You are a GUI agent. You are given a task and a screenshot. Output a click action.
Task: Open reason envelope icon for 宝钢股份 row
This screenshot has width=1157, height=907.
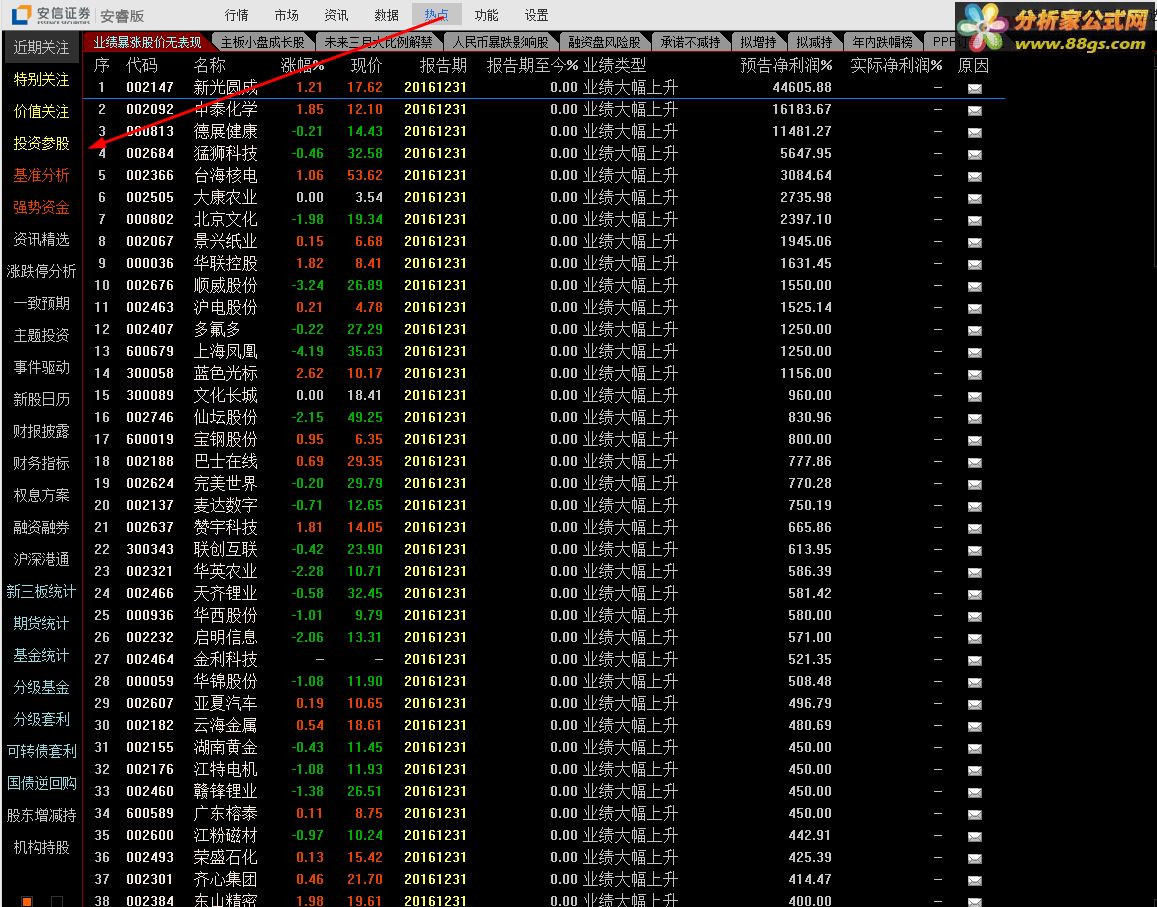975,441
